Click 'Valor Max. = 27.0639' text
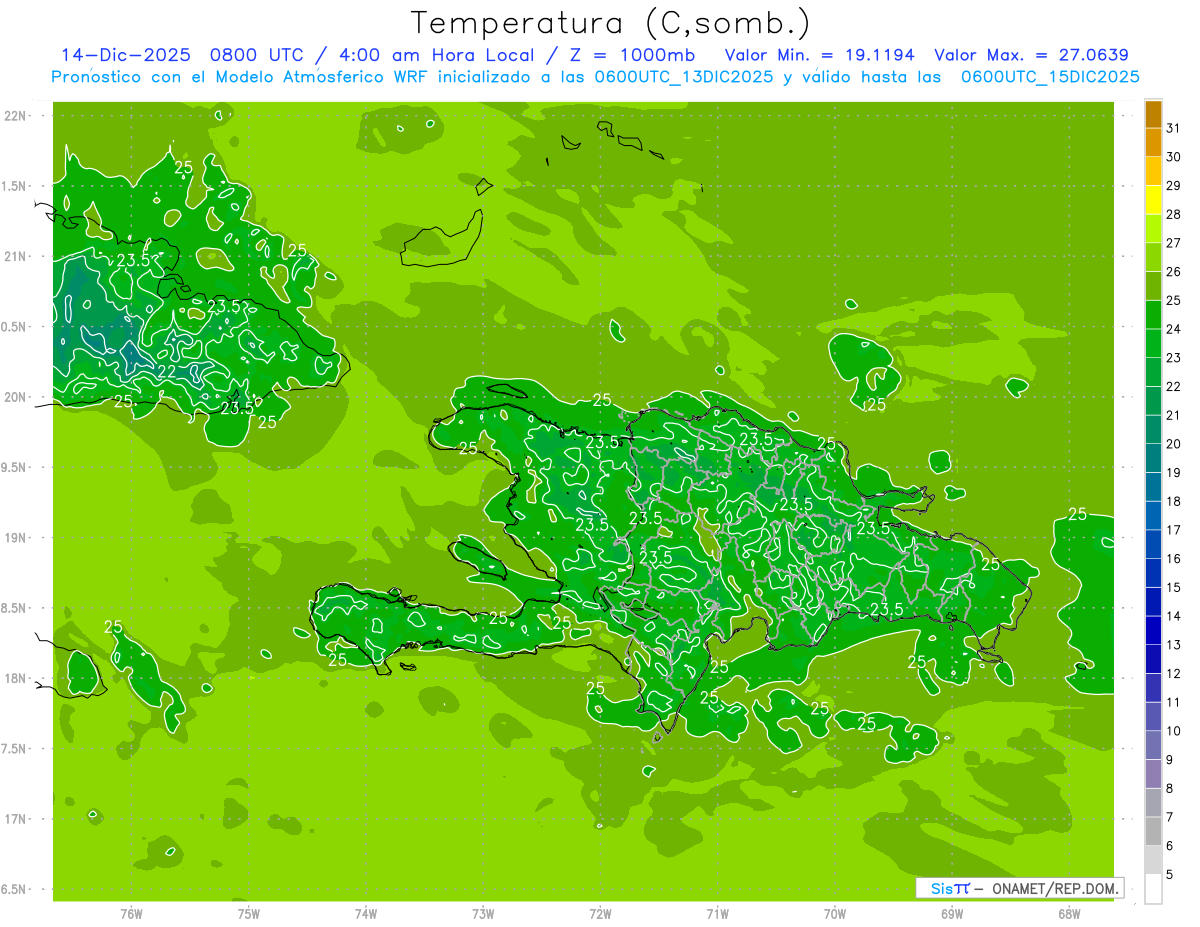 (1031, 55)
